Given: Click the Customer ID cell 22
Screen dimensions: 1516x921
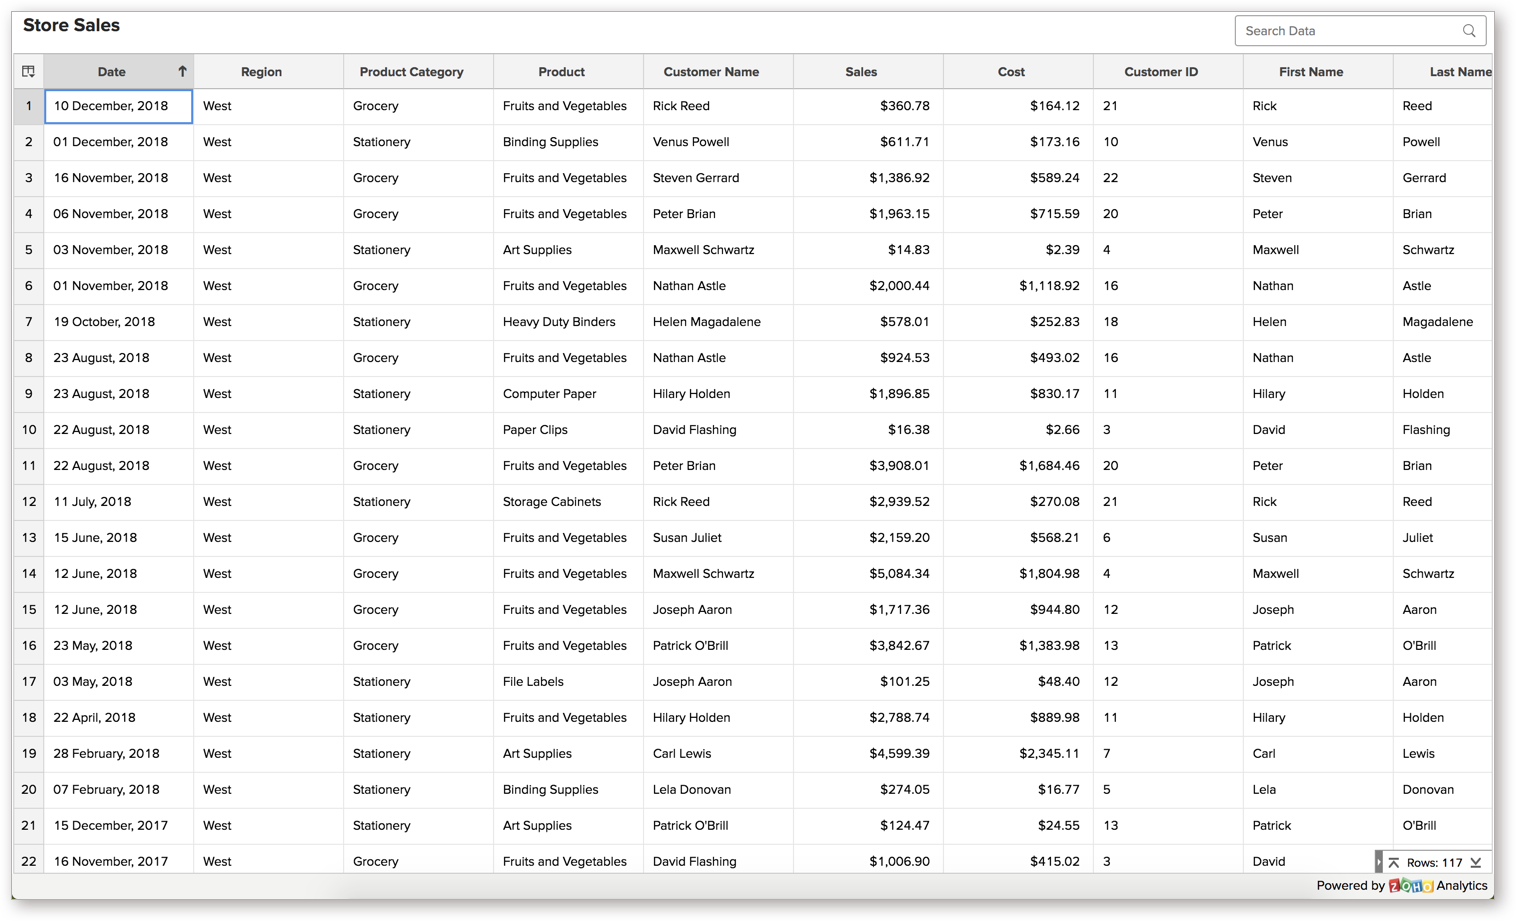Looking at the screenshot, I should [x=1168, y=178].
